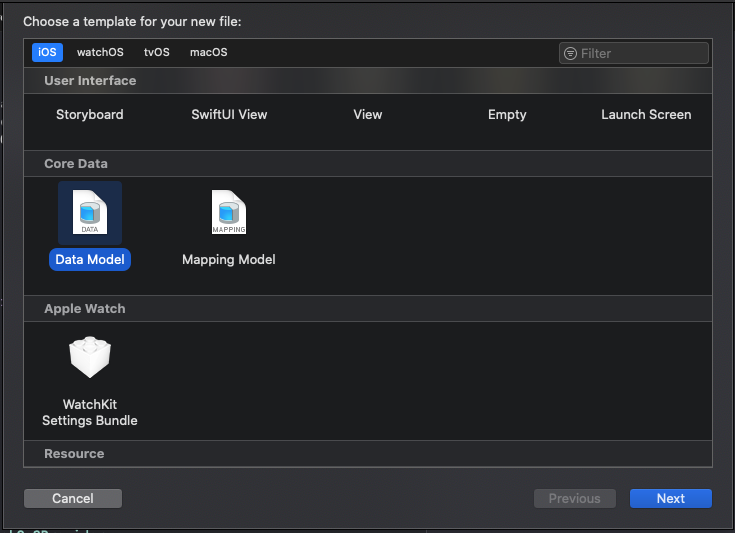This screenshot has height=533, width=735.
Task: Select the Storyboard template
Action: pyautogui.click(x=90, y=114)
